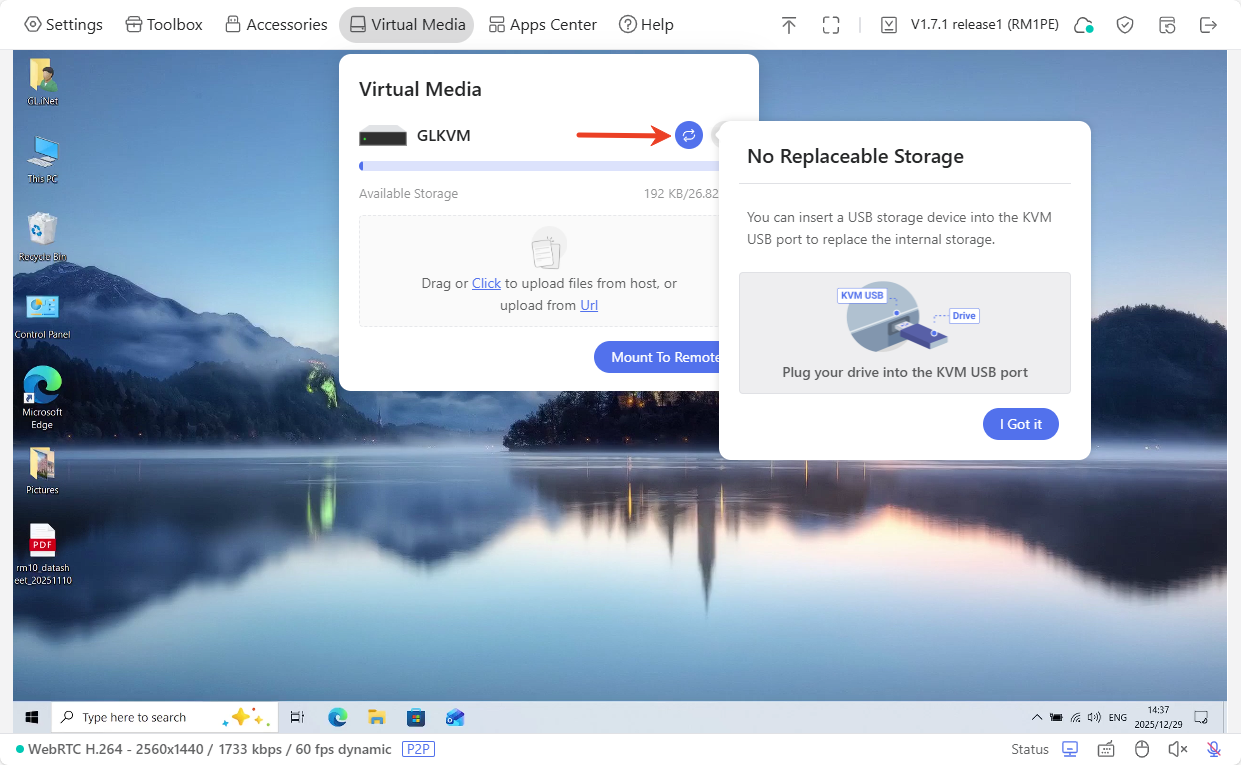
Task: Click the I Got it button
Action: (1020, 423)
